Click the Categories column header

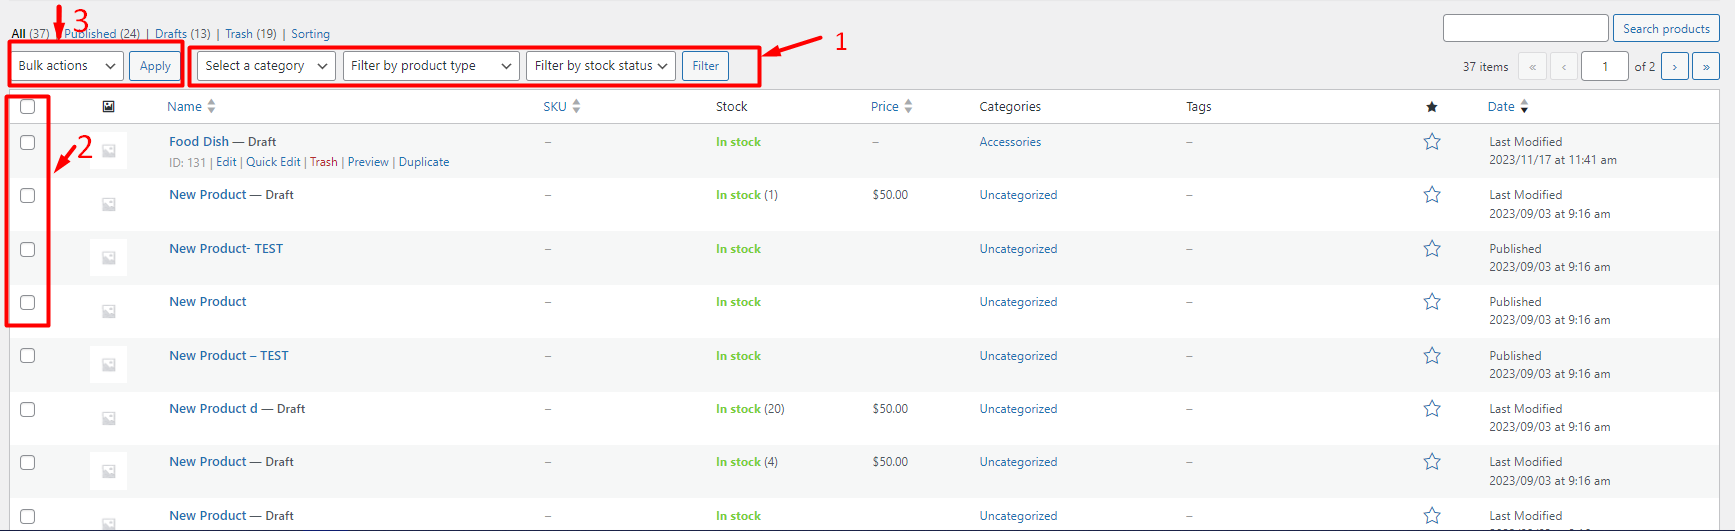[1010, 106]
